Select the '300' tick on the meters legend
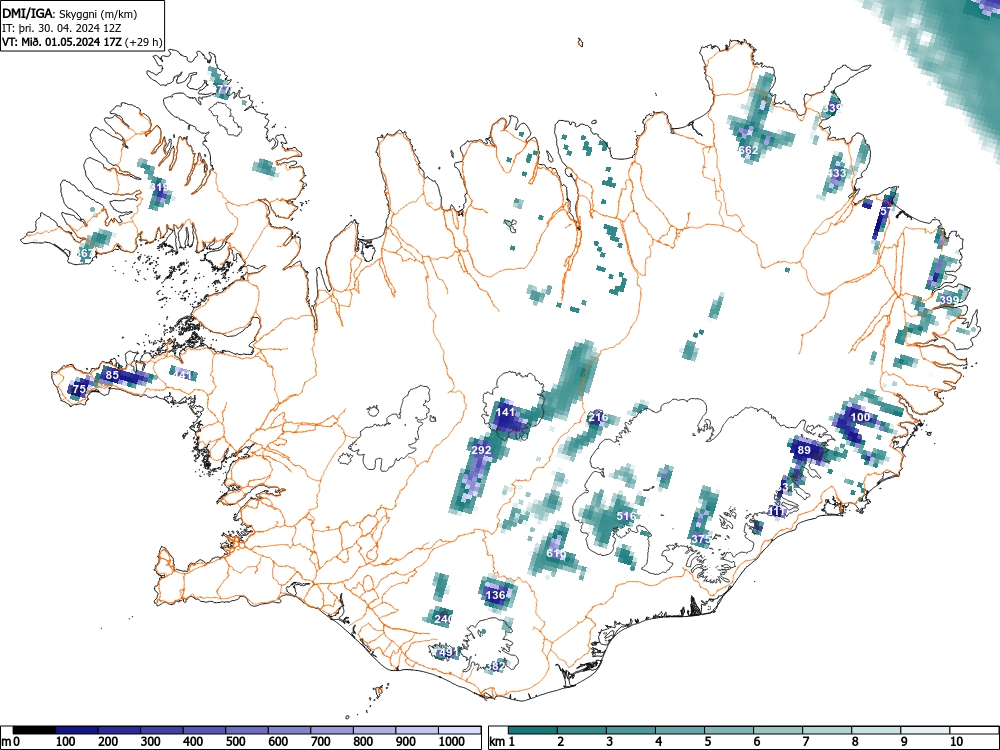This screenshot has width=1000, height=750. 151,742
